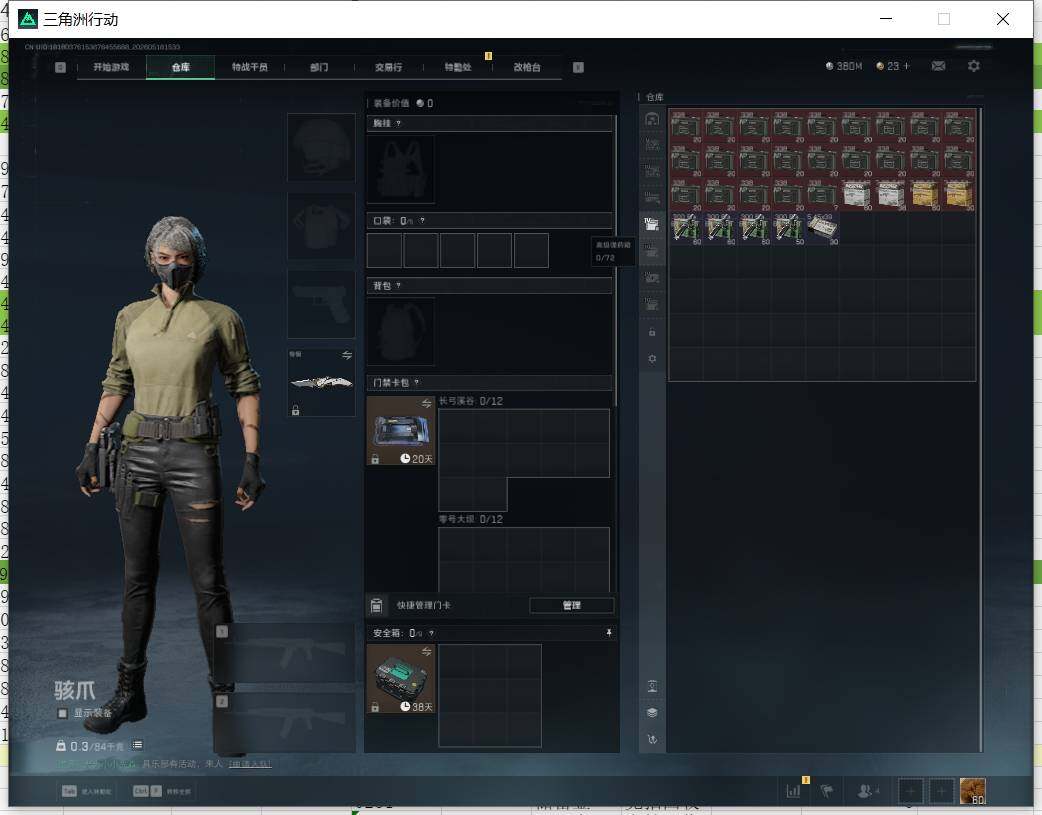Open the statistics bar chart icon
1042x815 pixels.
pos(793,791)
